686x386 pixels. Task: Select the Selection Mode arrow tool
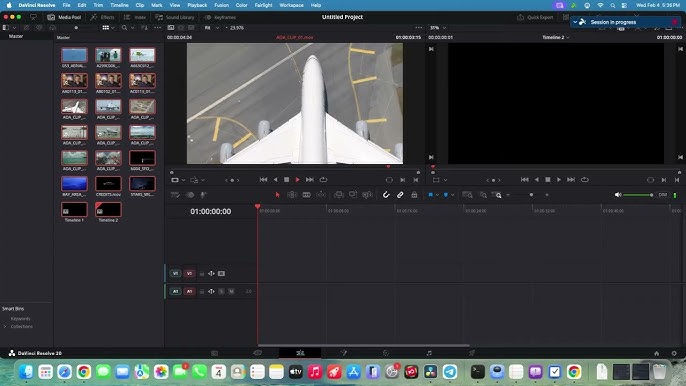pyautogui.click(x=277, y=195)
